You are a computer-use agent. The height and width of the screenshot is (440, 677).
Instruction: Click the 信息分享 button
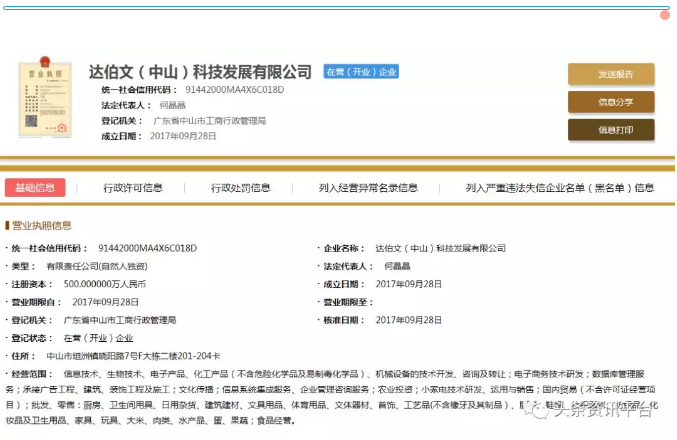[611, 102]
